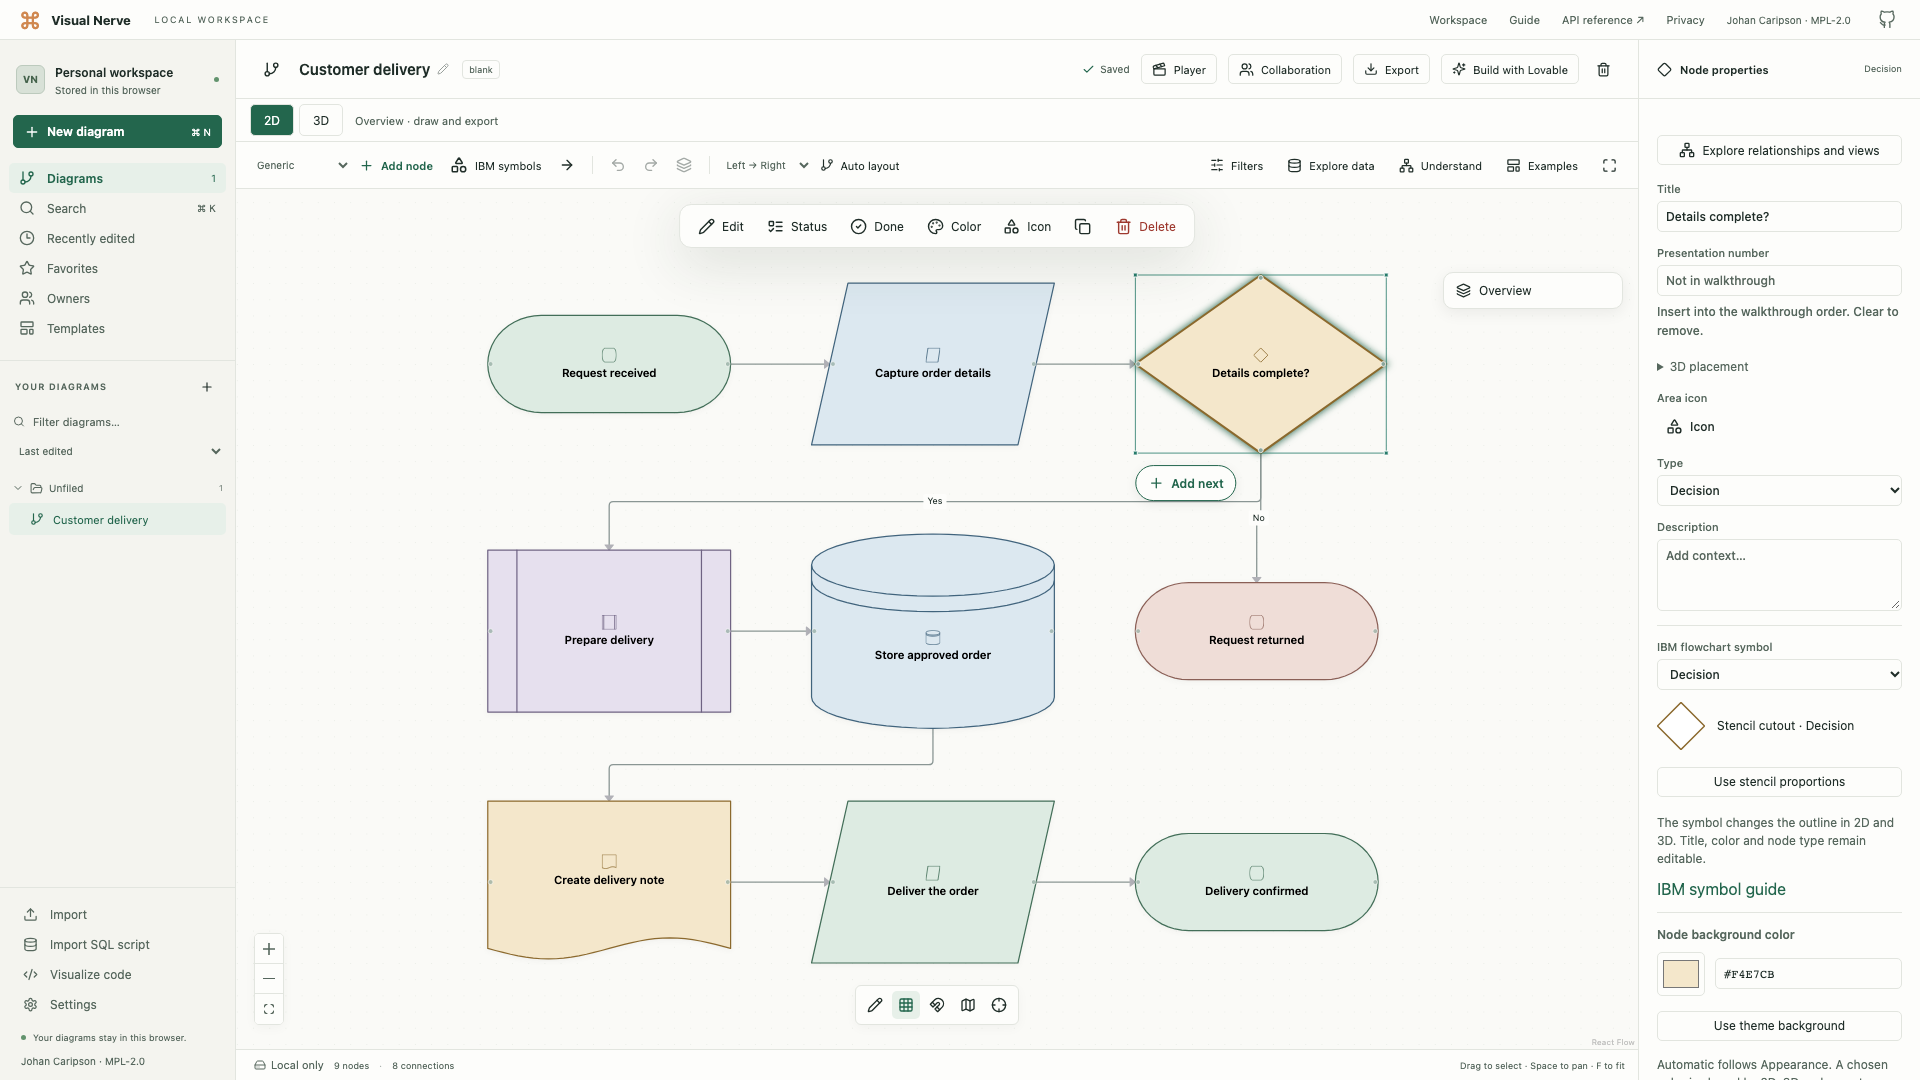Open Recently edited in sidebar
Viewport: 1920px width, 1080px height.
pyautogui.click(x=118, y=239)
